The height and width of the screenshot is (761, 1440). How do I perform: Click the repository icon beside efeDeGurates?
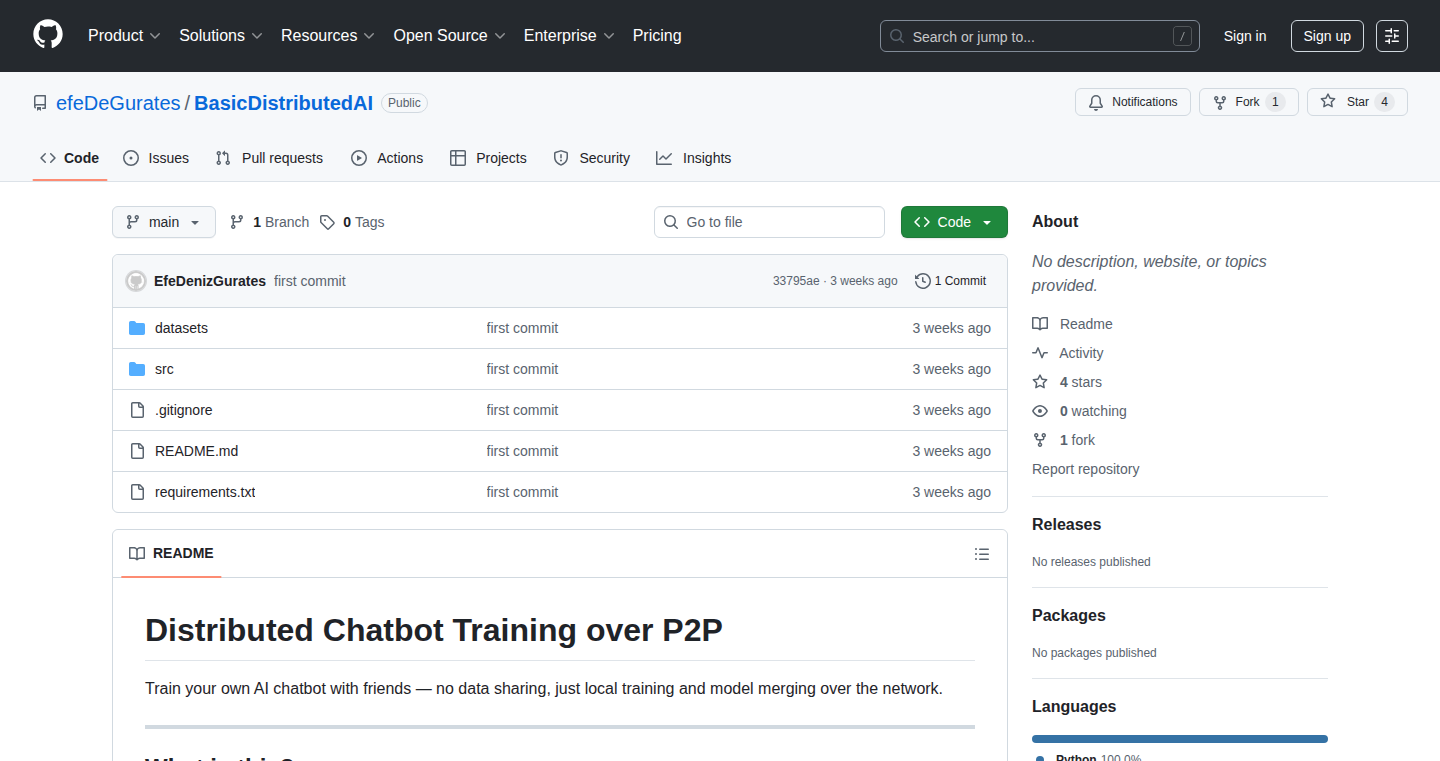click(x=40, y=103)
